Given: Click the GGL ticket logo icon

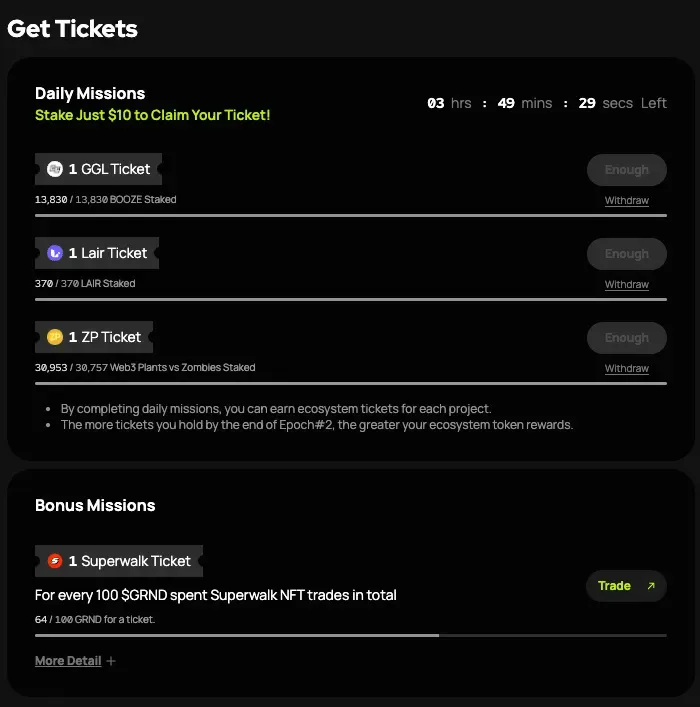Looking at the screenshot, I should pos(55,169).
